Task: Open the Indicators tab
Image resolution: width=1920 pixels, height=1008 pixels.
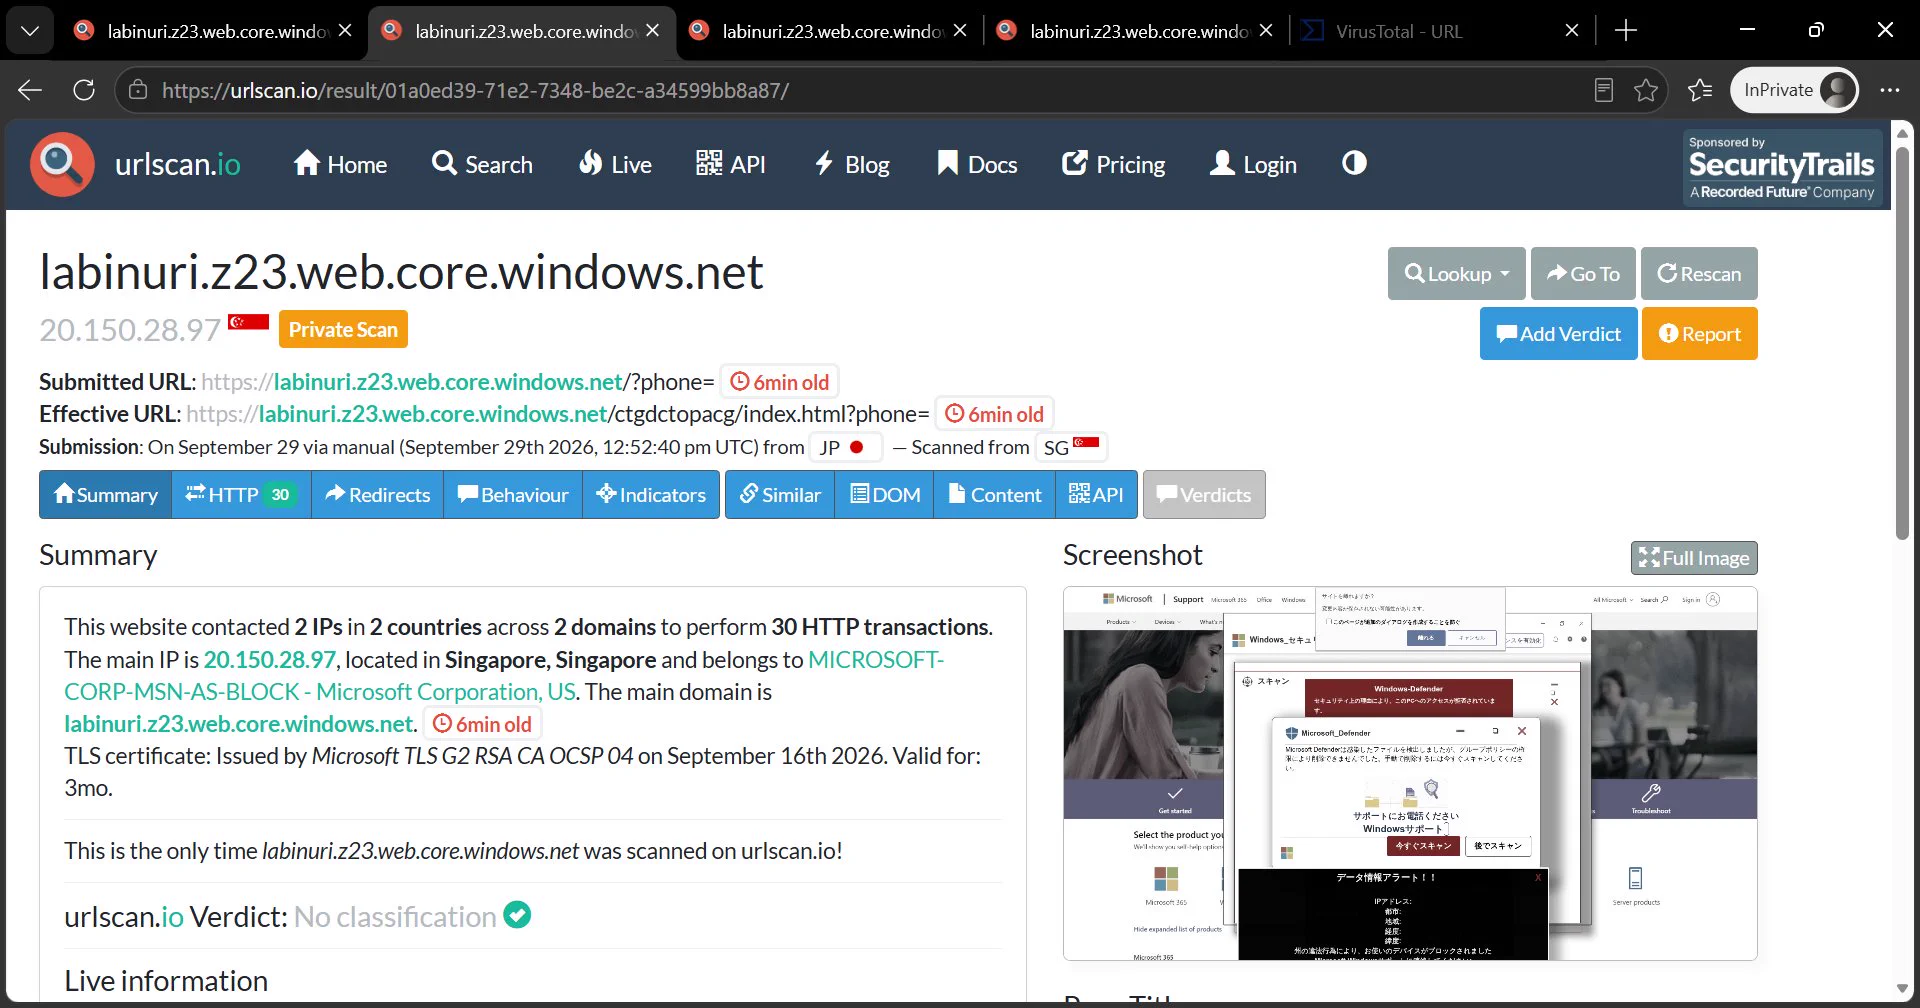Action: click(x=651, y=495)
